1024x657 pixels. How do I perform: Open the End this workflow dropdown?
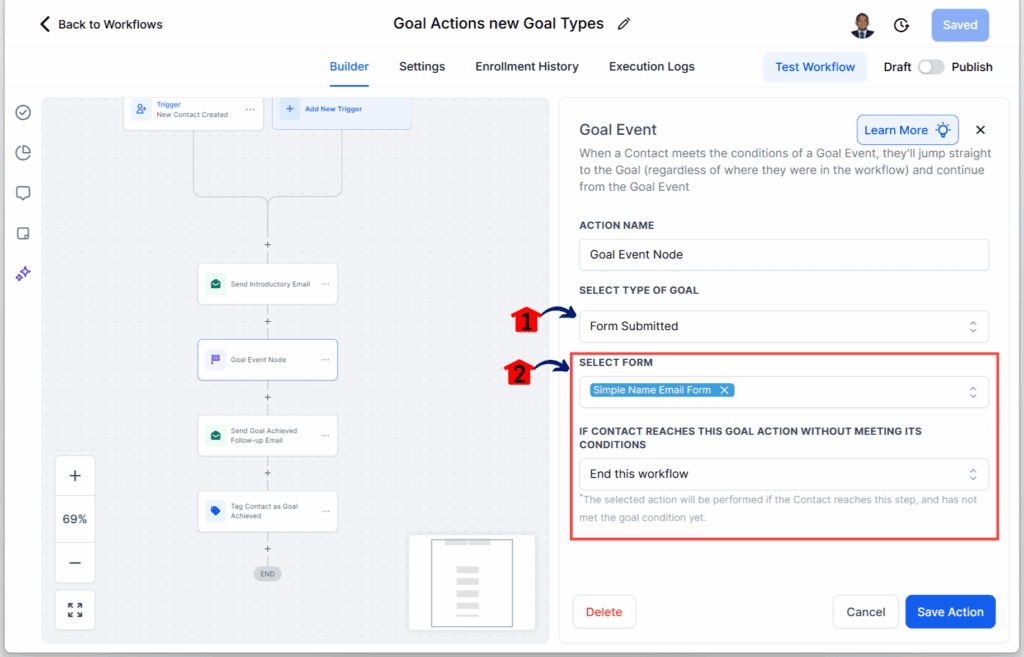[x=783, y=474]
